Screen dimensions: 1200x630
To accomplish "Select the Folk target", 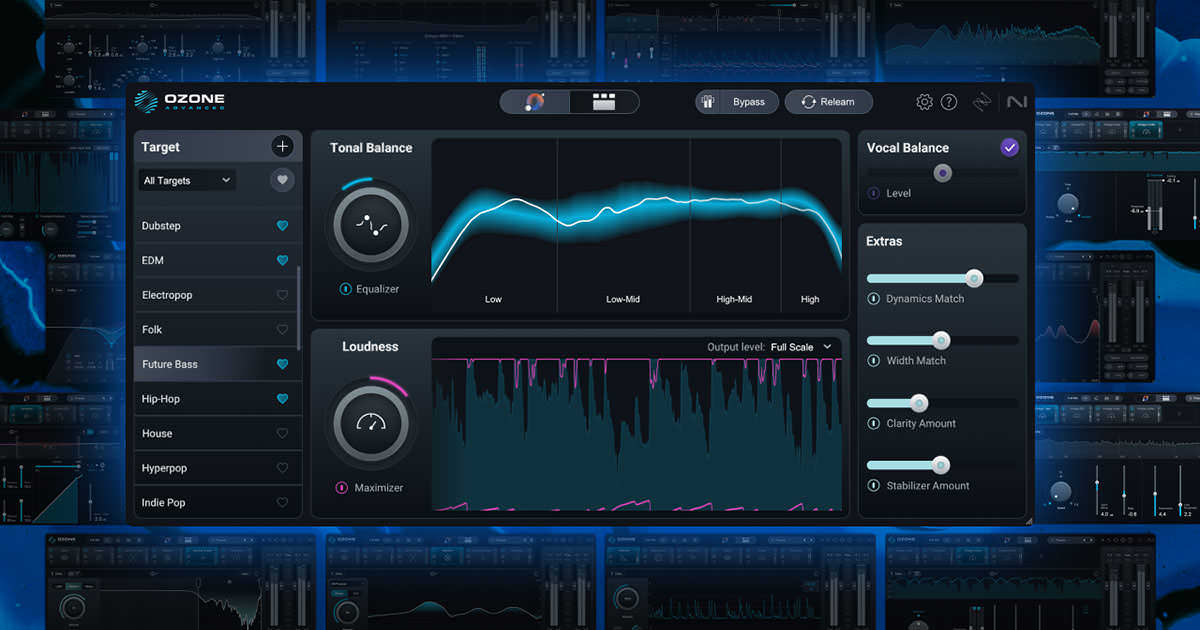I will click(x=216, y=329).
